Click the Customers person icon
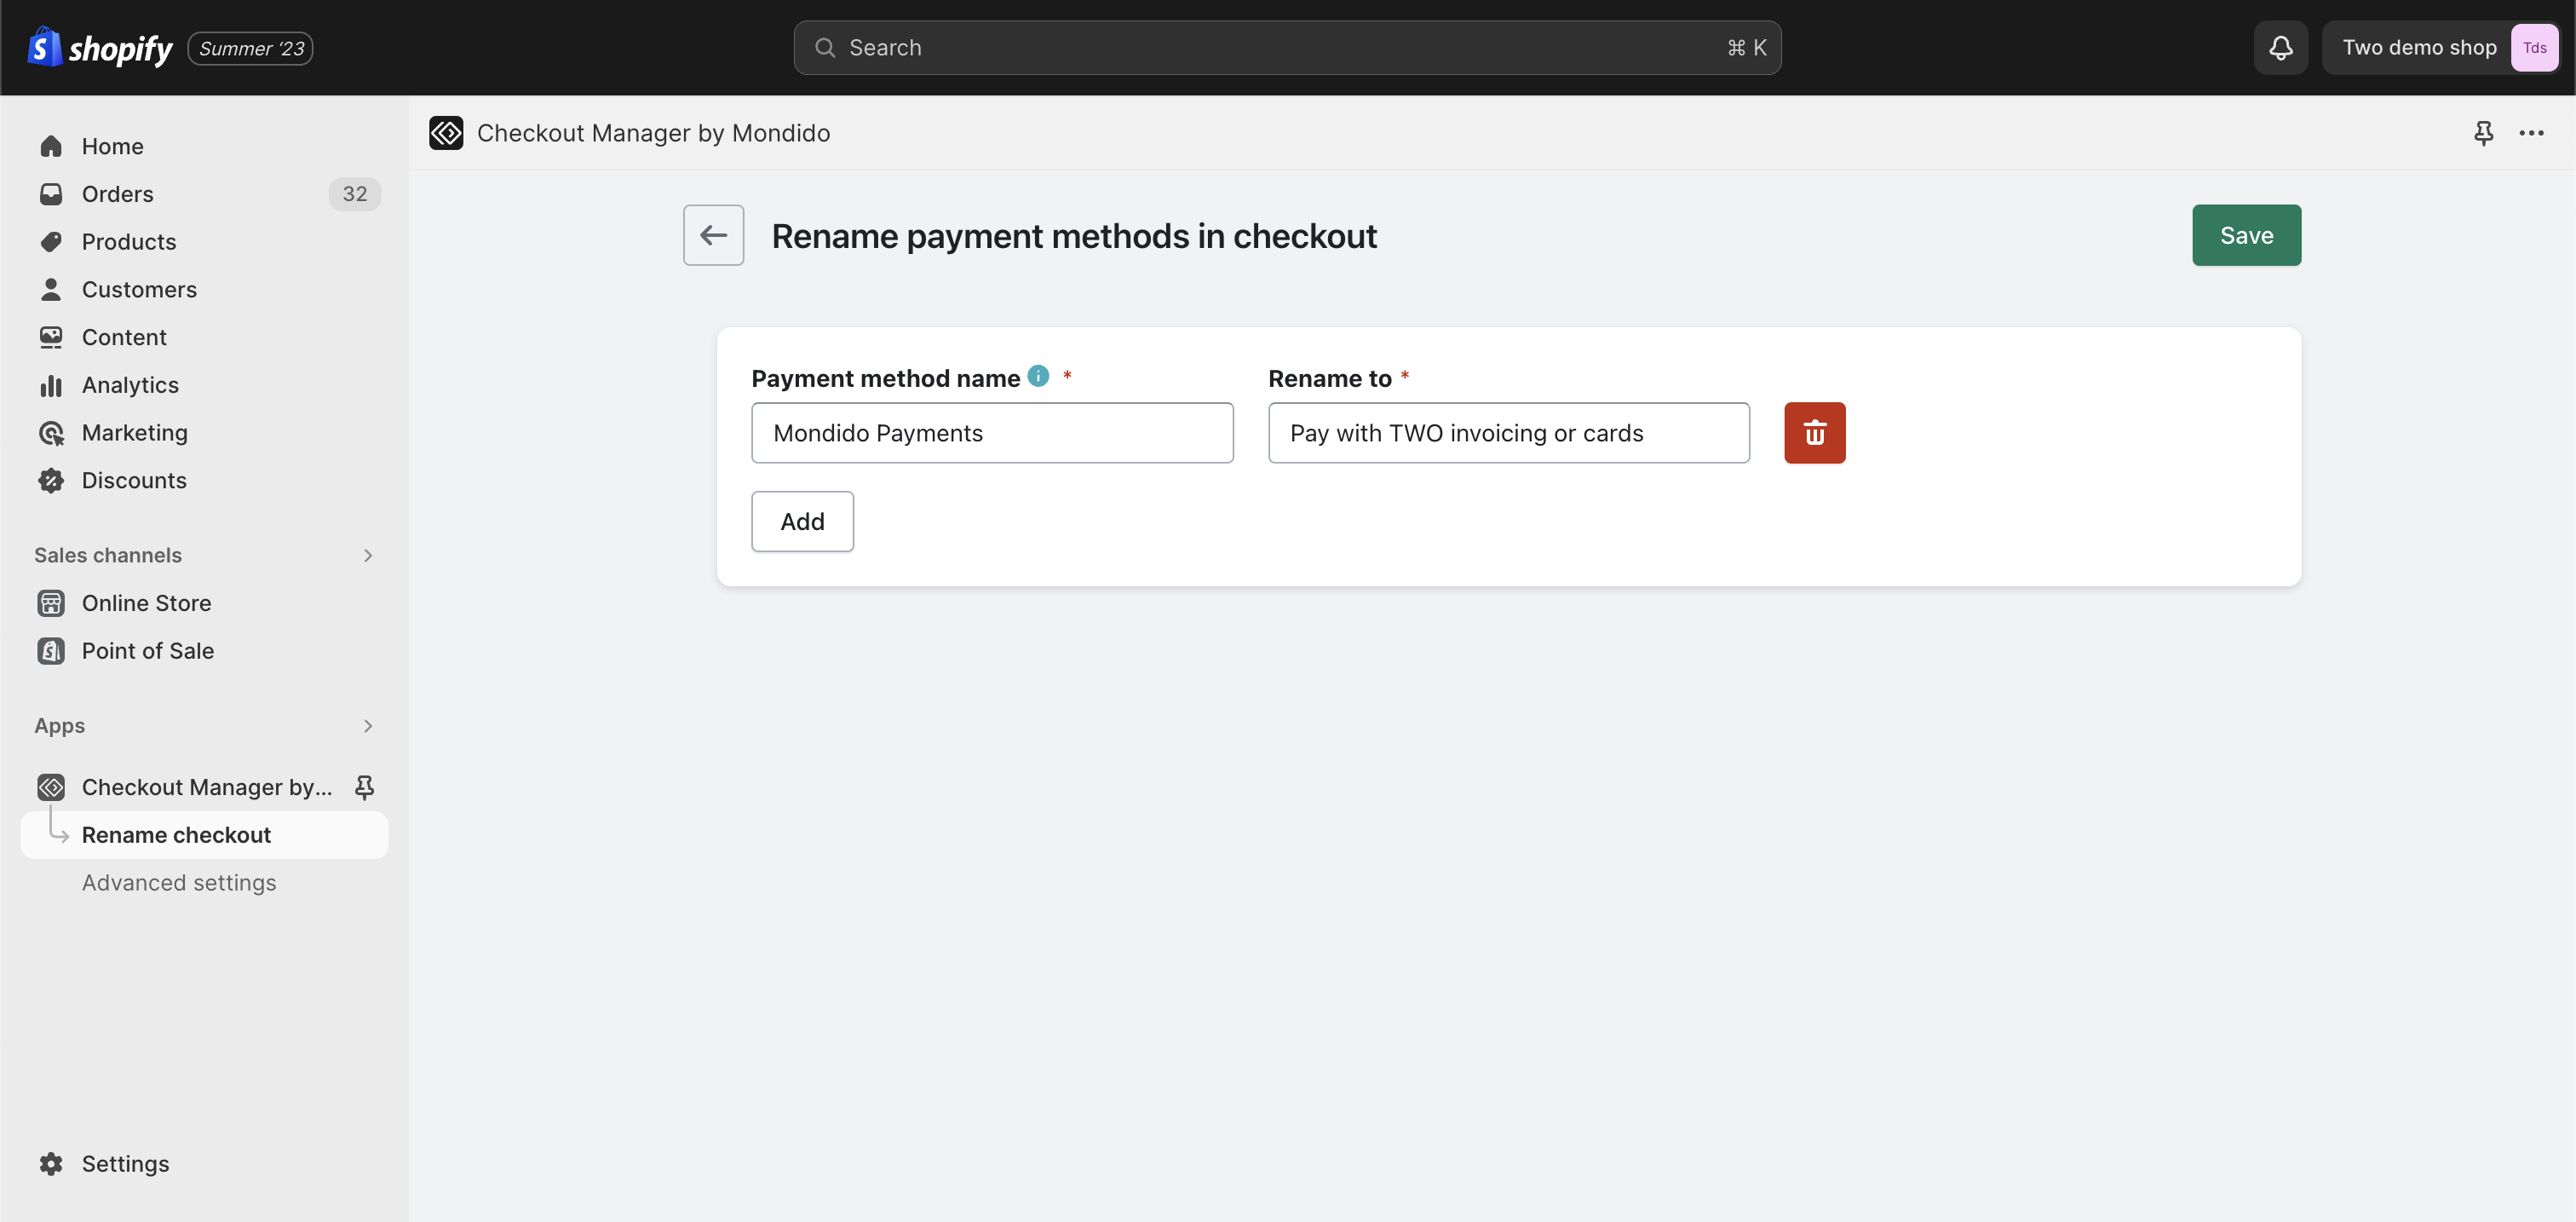Screen dimensions: 2576x1222 [51, 290]
